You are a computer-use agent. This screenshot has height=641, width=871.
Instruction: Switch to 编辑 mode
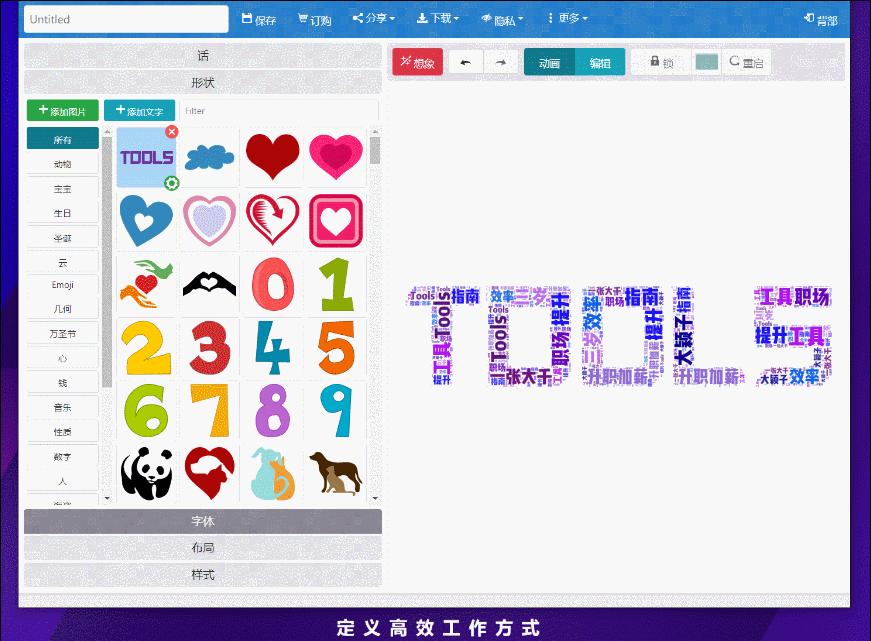(x=600, y=62)
